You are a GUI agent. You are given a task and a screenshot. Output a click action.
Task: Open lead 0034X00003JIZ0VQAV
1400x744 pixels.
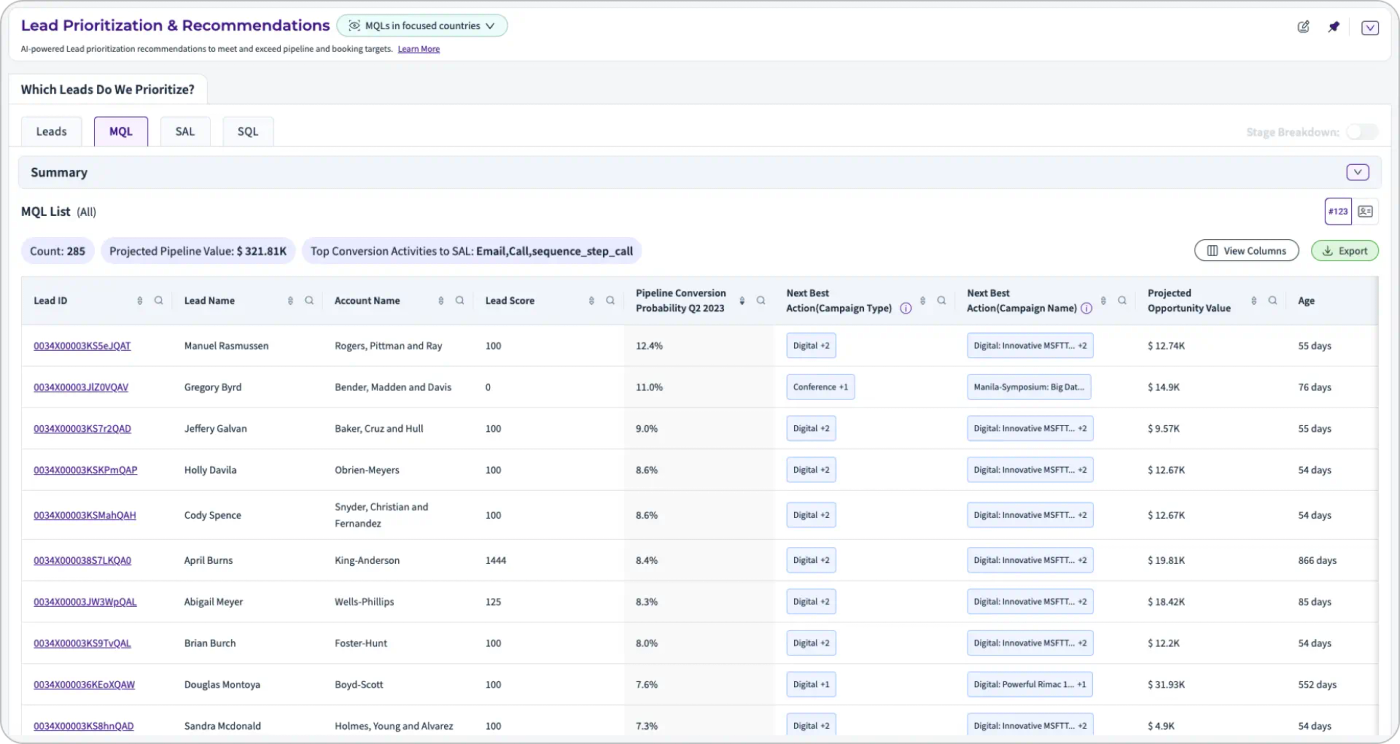[x=81, y=387]
